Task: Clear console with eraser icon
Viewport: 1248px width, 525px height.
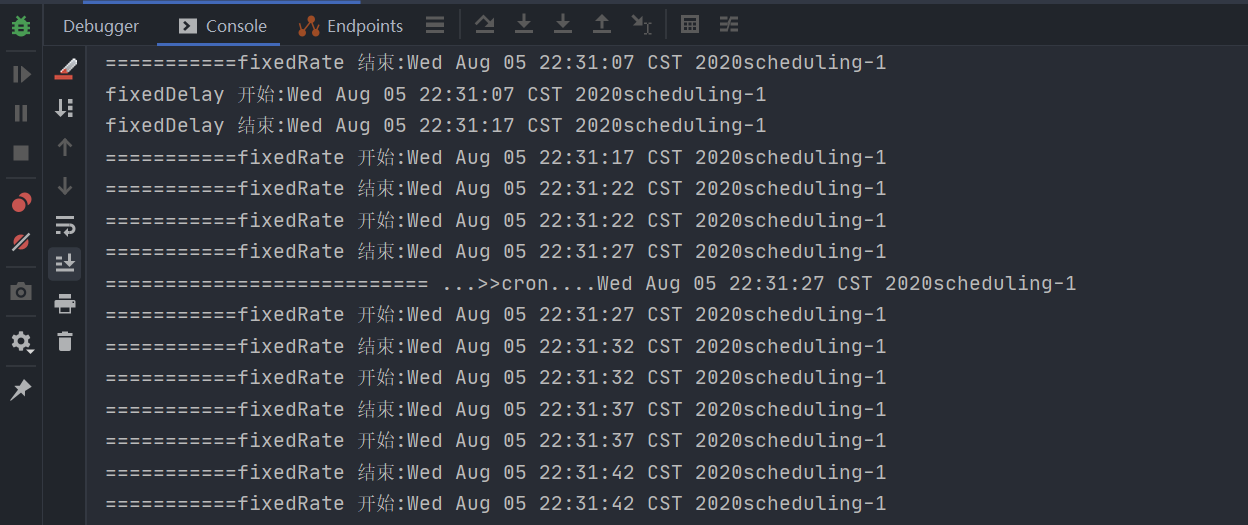Action: tap(65, 69)
